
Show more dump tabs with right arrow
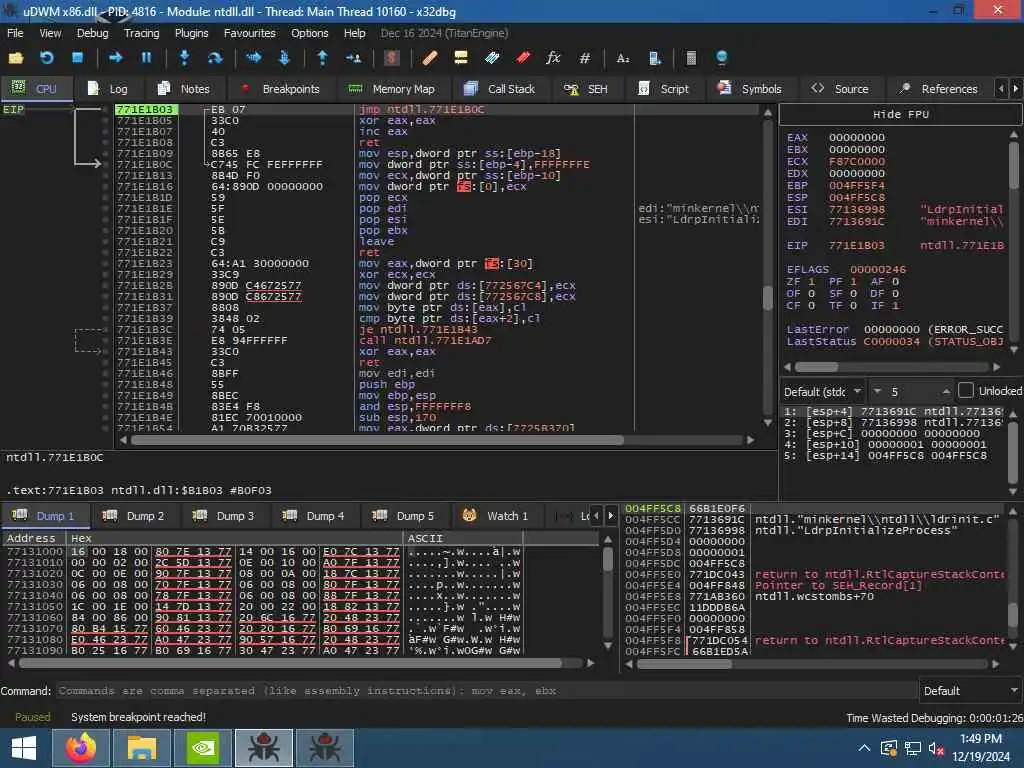tap(611, 516)
